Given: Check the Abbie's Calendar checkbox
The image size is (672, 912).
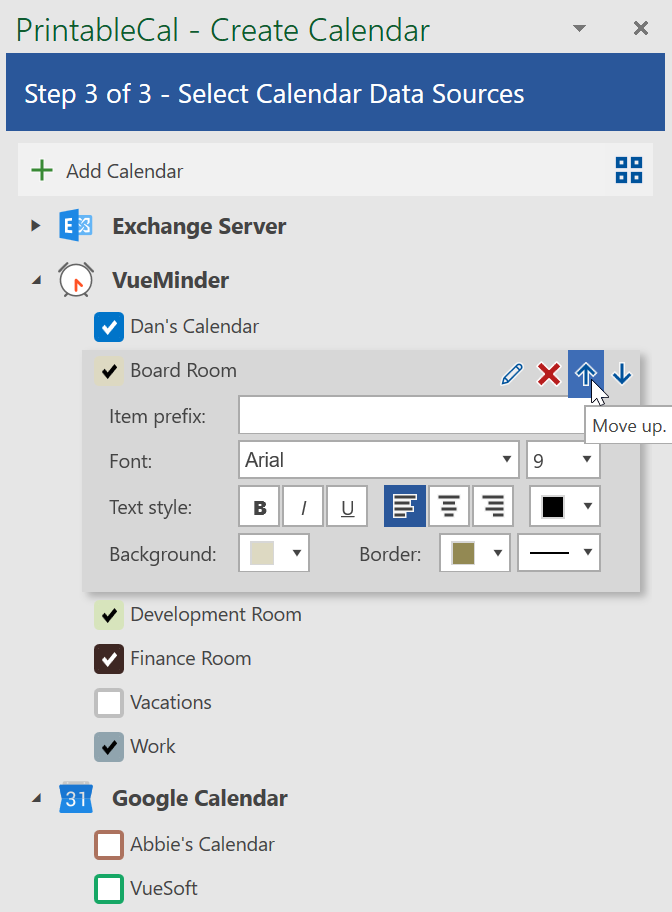Looking at the screenshot, I should [108, 845].
